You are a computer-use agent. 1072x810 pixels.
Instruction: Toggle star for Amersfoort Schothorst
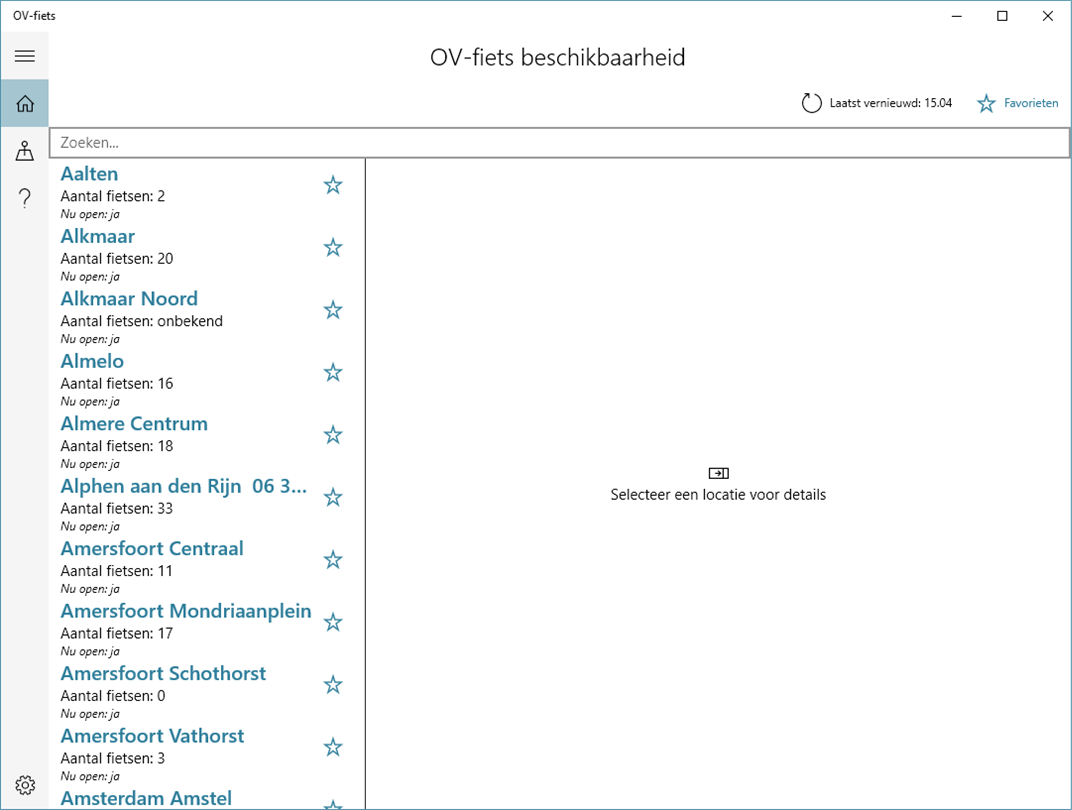[333, 685]
